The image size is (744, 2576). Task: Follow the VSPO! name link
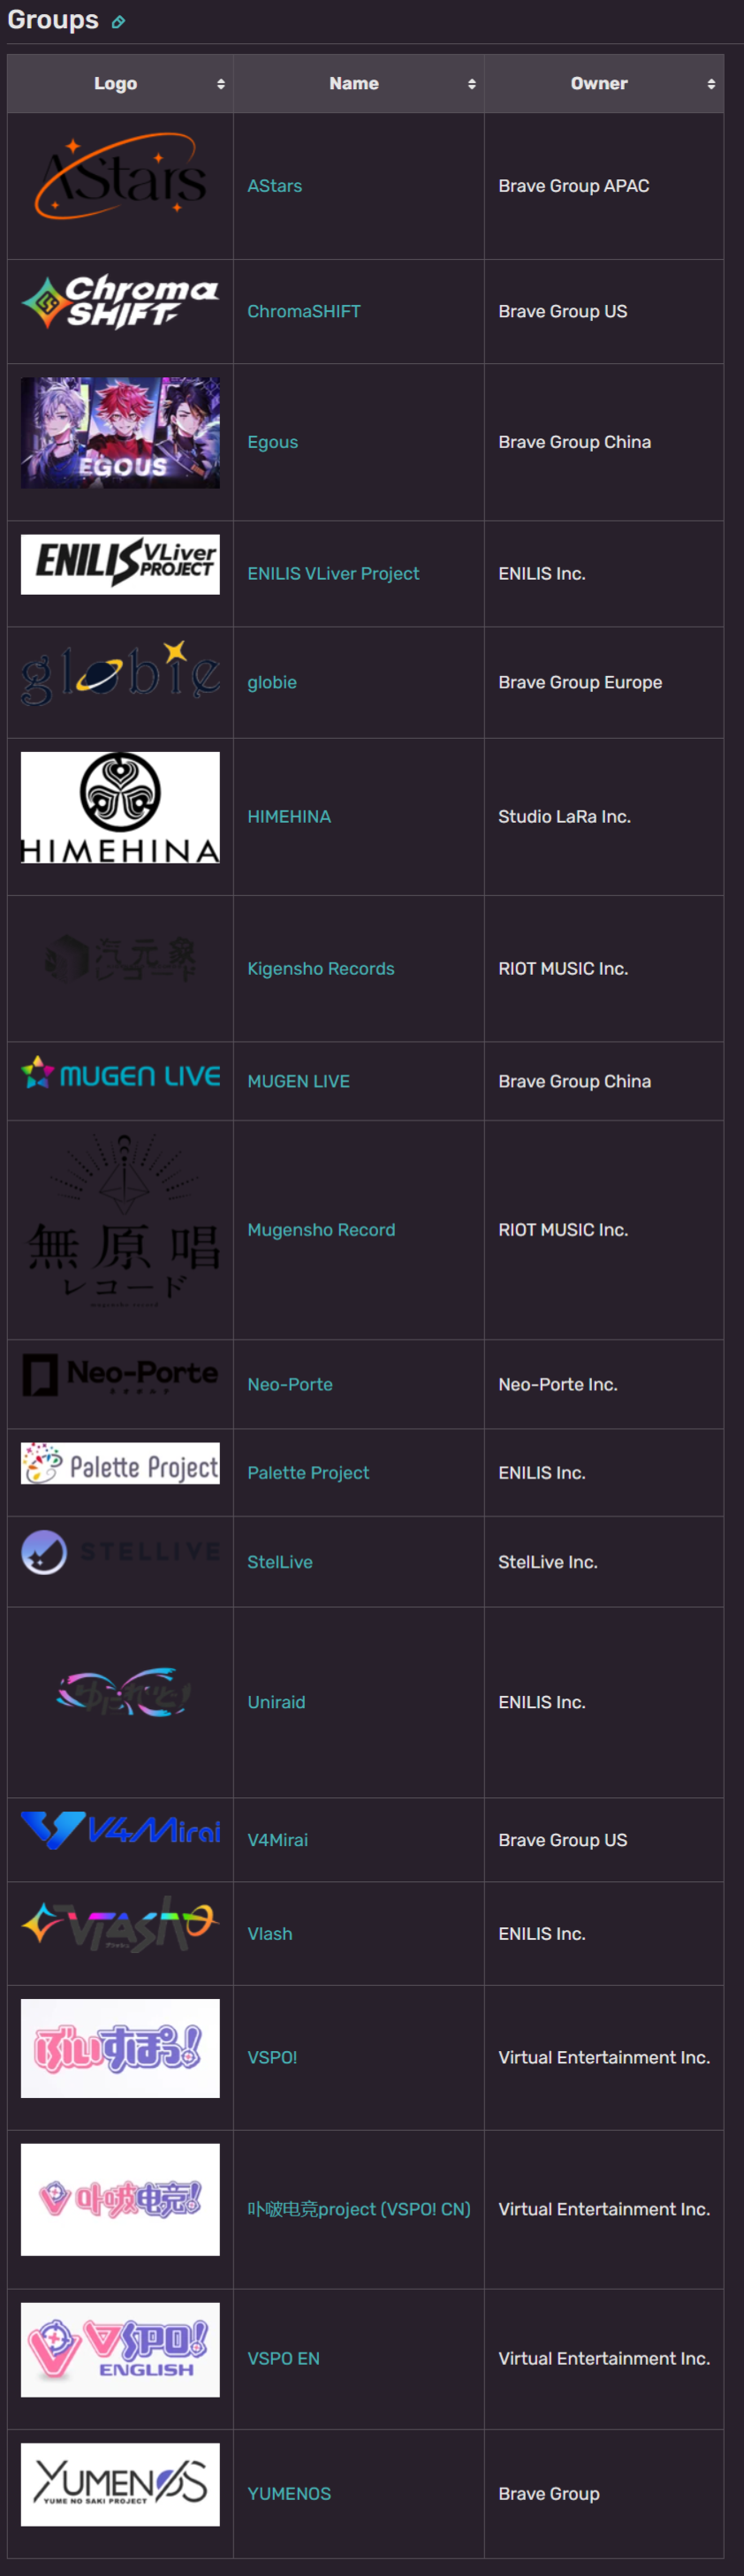[272, 2057]
